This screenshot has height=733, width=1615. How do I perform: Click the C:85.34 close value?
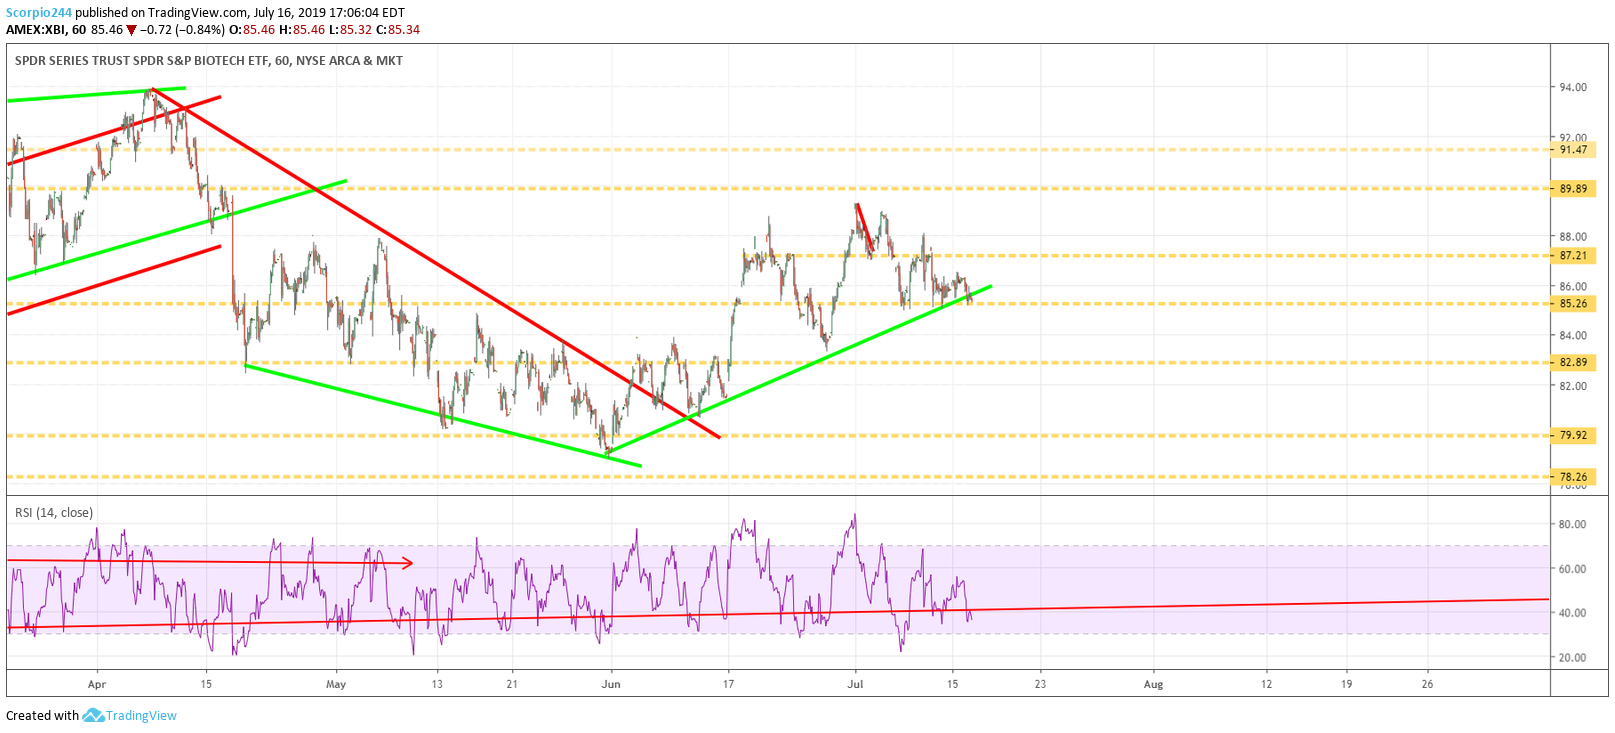[398, 30]
